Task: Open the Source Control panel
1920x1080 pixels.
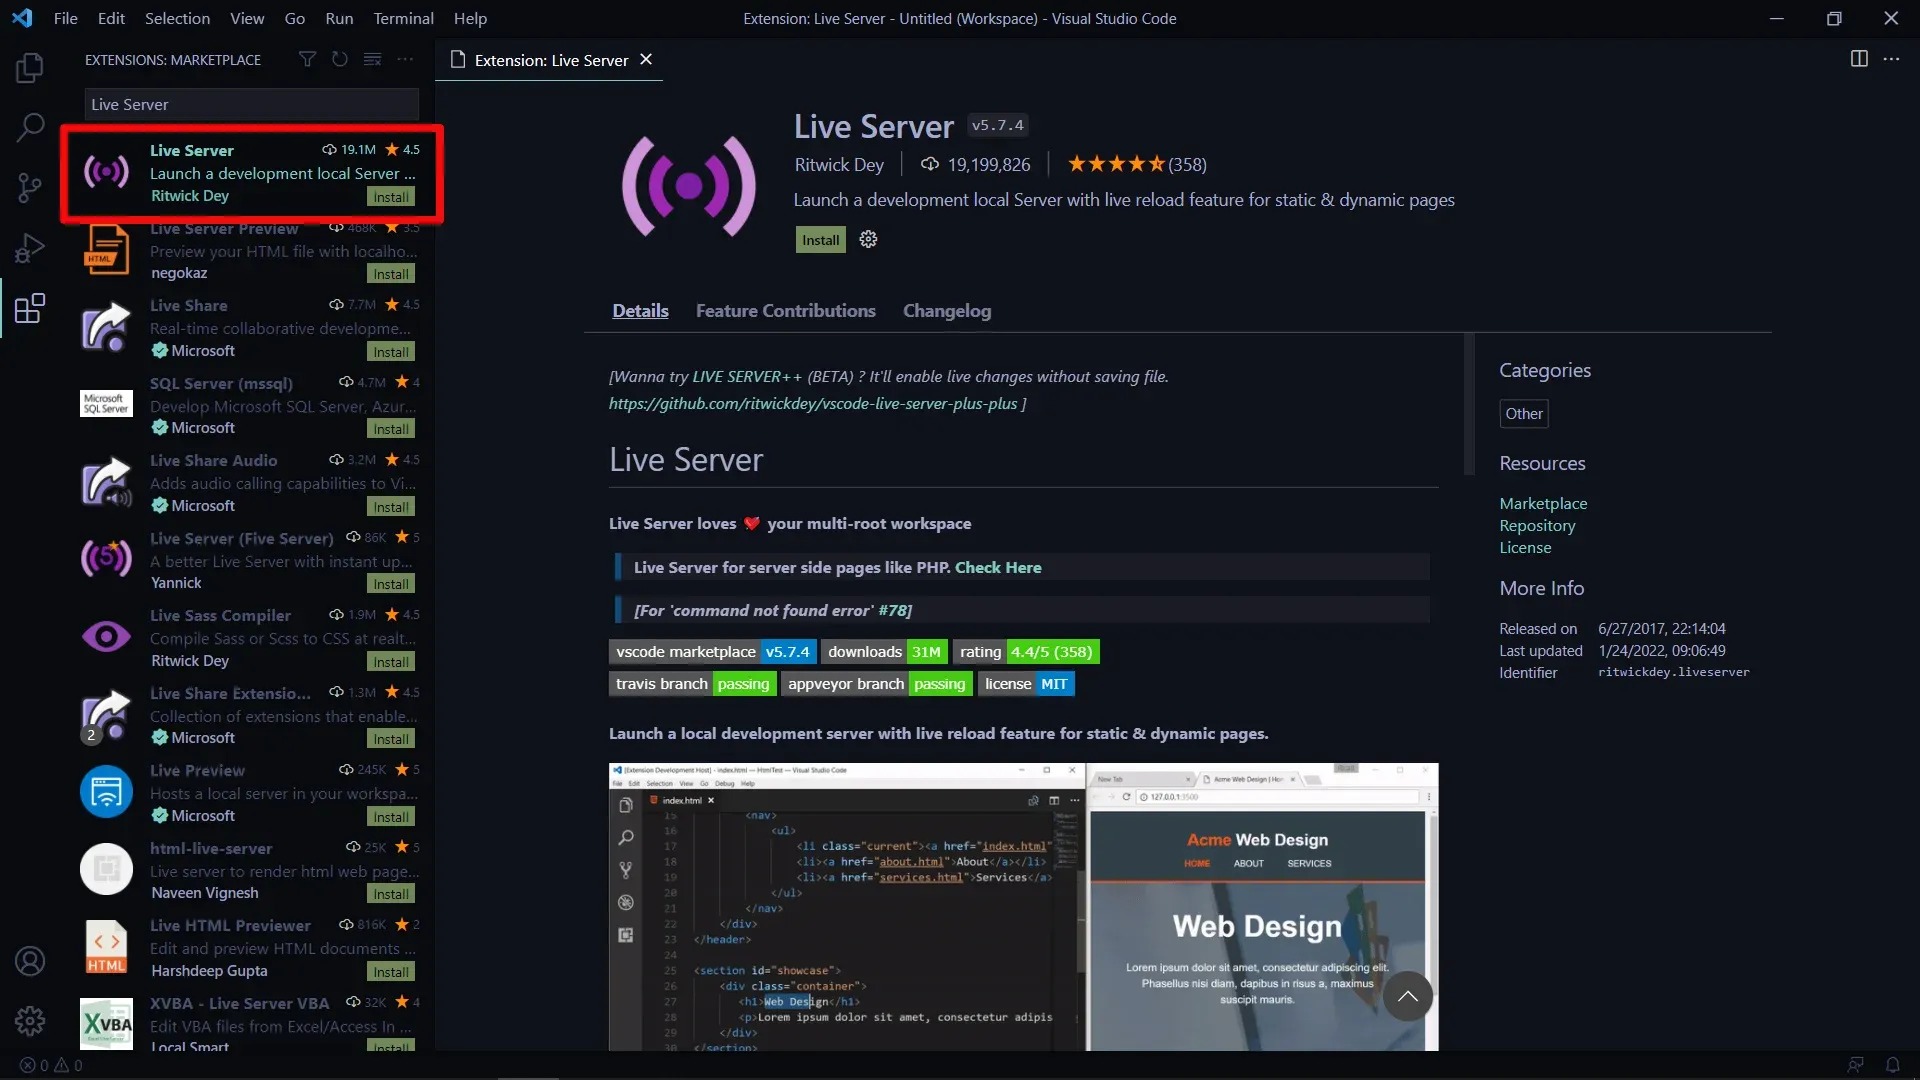Action: (x=29, y=187)
